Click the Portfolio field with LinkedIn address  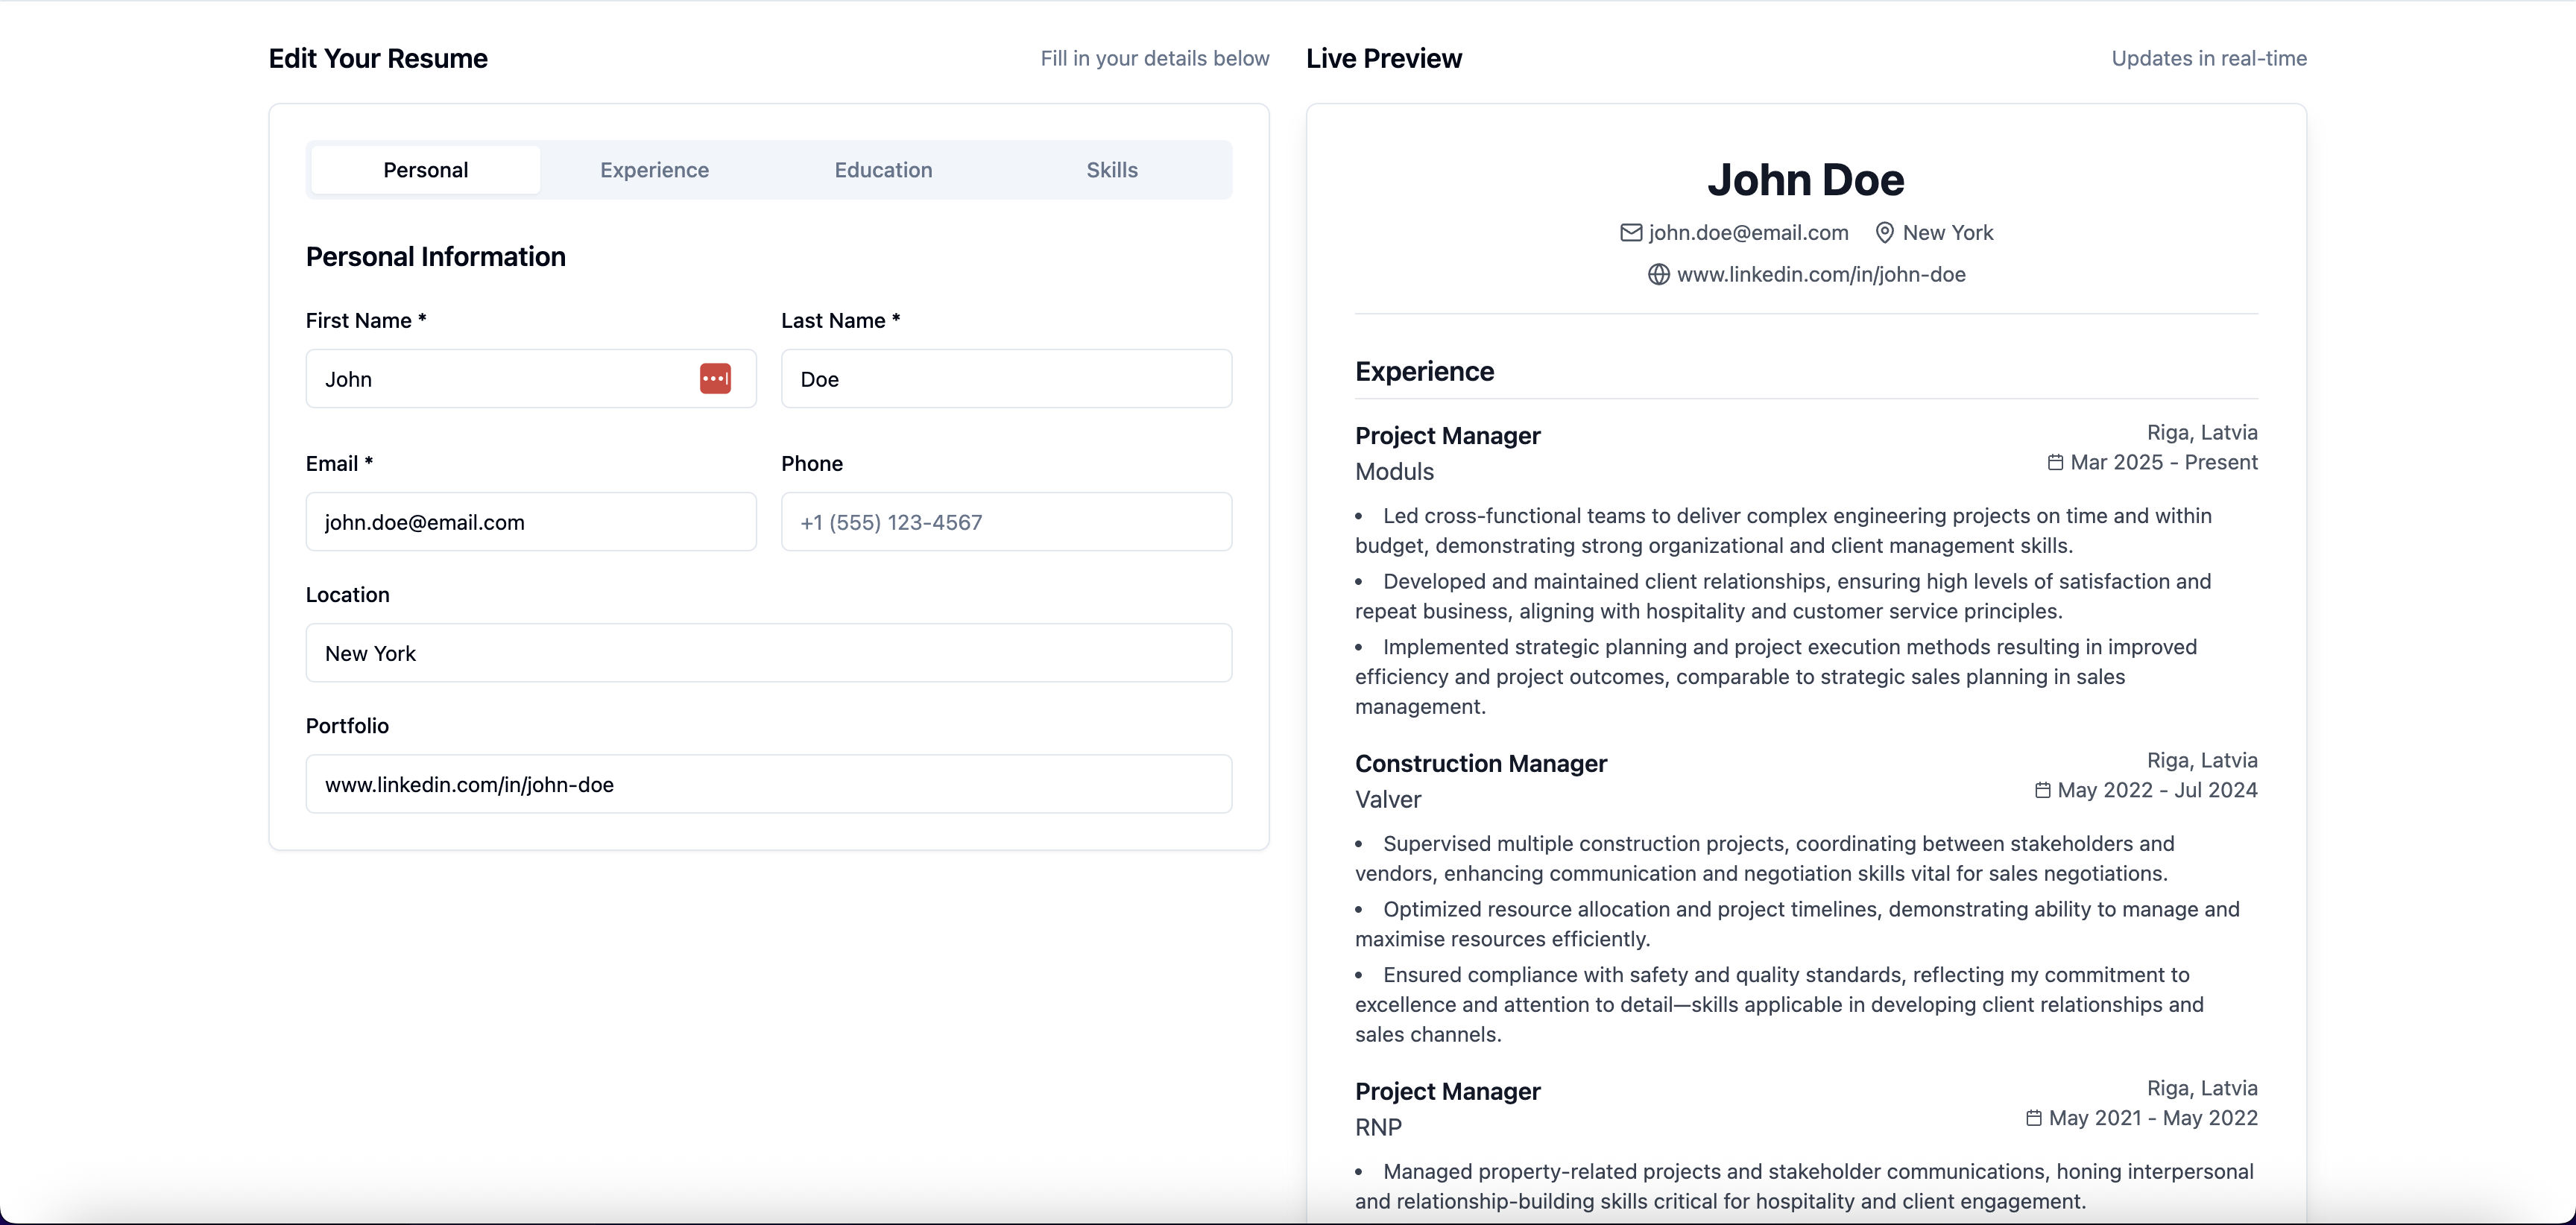(768, 784)
